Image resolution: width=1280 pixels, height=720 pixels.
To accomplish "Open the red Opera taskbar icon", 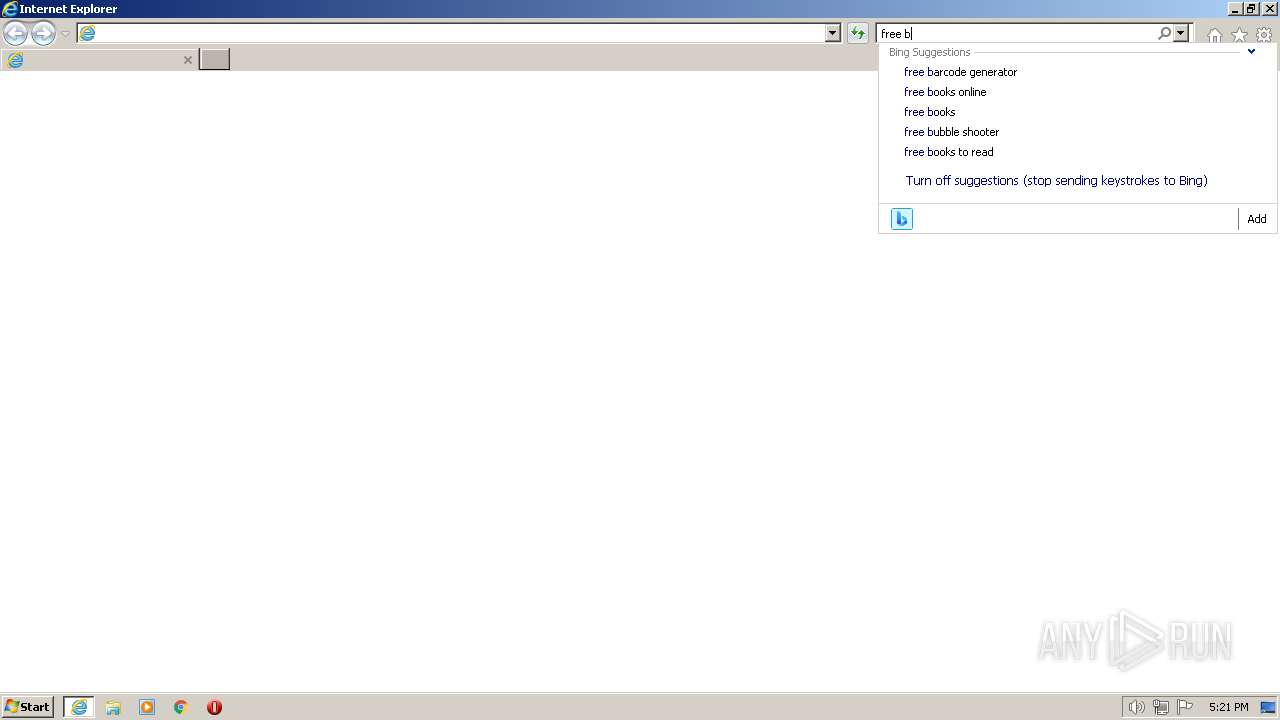I will pos(214,707).
